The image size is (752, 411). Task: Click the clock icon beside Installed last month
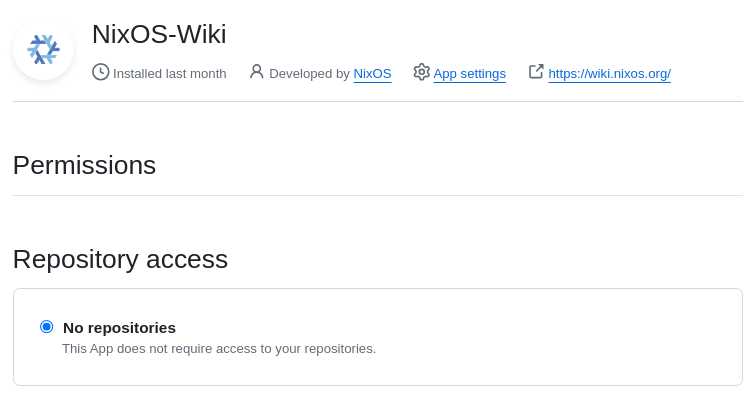coord(100,72)
